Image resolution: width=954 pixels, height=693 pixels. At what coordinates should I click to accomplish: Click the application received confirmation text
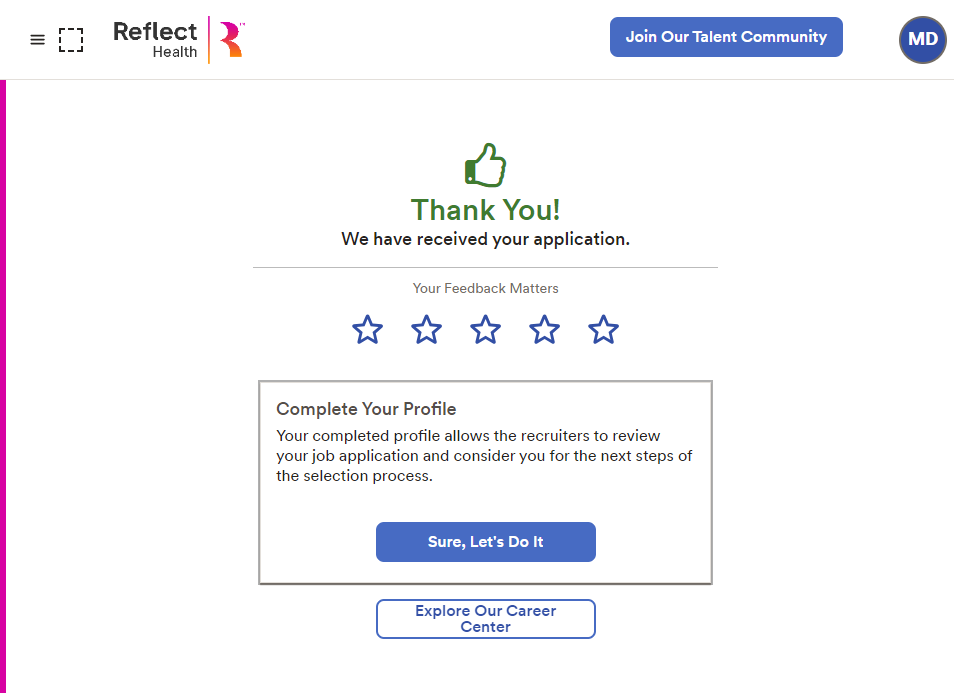click(486, 240)
